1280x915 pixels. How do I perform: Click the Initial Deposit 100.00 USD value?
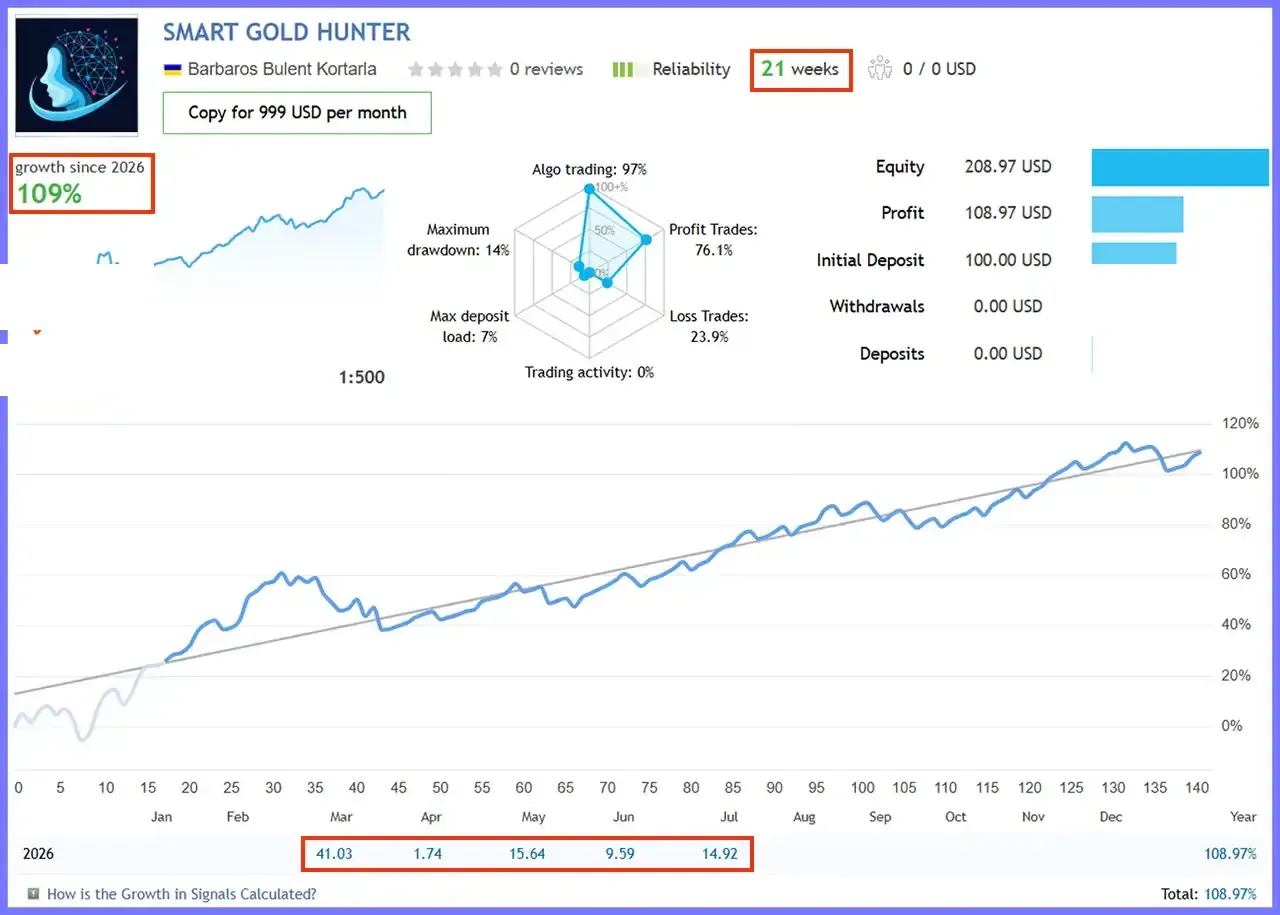1008,260
